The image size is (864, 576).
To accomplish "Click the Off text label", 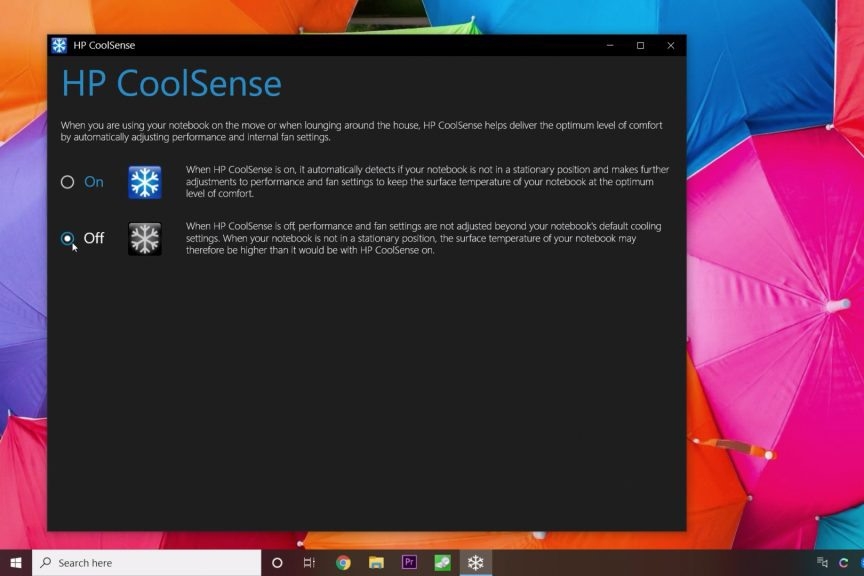I will pyautogui.click(x=95, y=239).
